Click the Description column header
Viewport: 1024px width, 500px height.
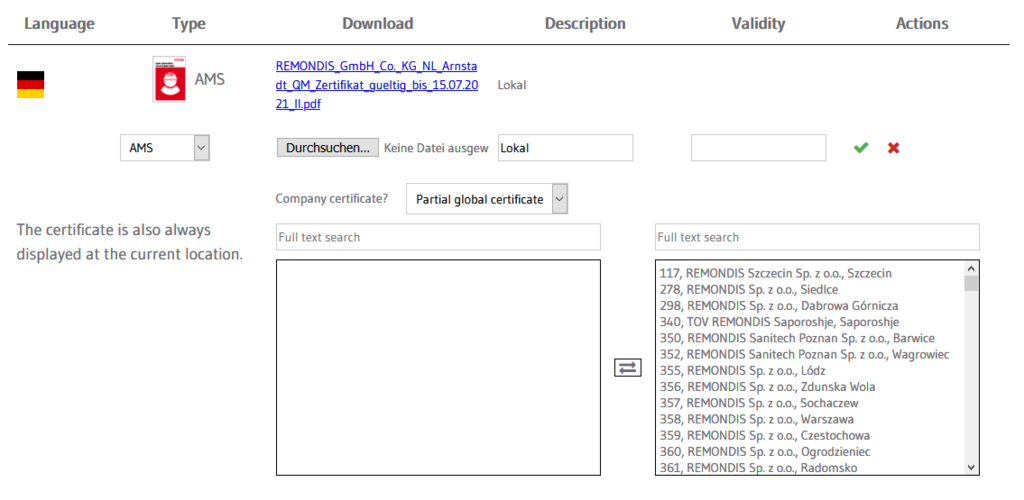585,24
